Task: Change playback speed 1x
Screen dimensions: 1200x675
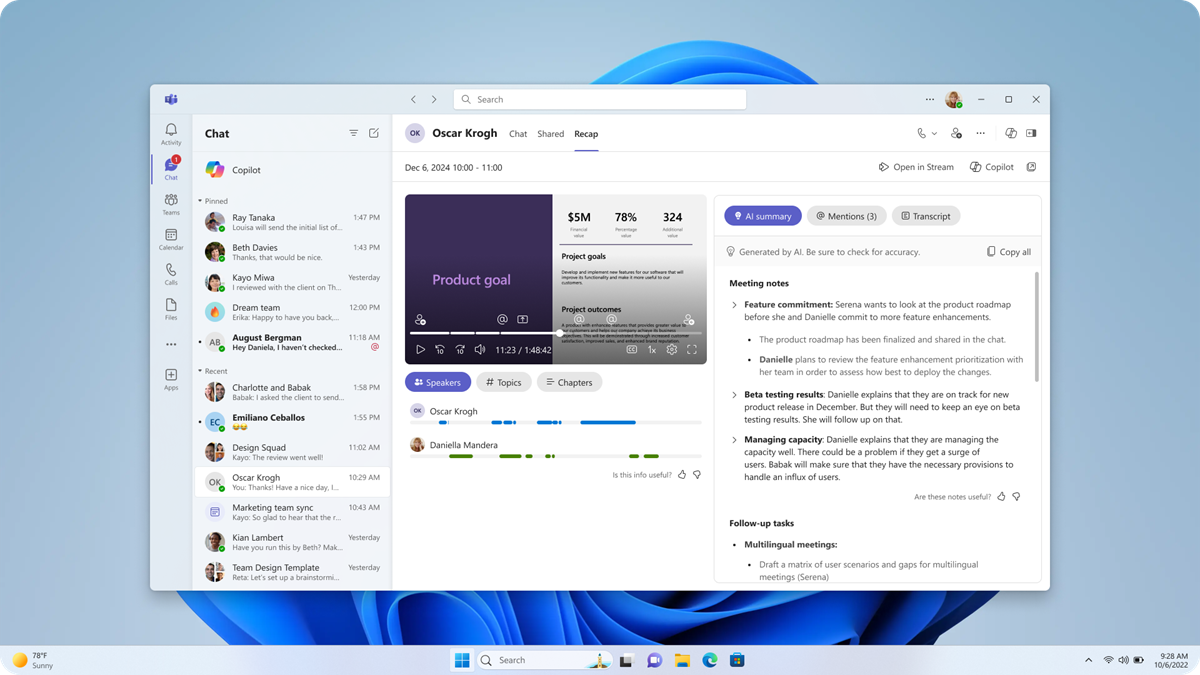Action: (652, 350)
